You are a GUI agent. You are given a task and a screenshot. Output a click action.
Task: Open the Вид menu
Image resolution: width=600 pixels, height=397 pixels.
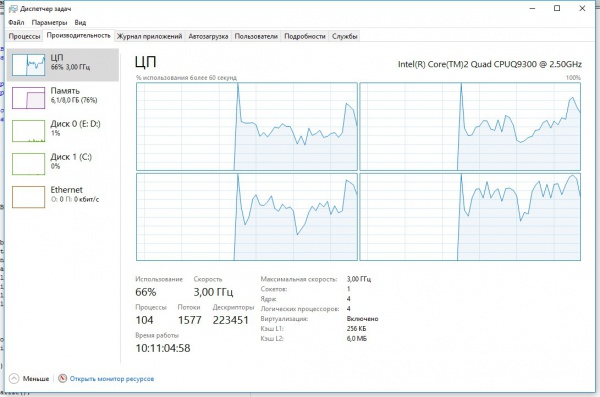80,23
